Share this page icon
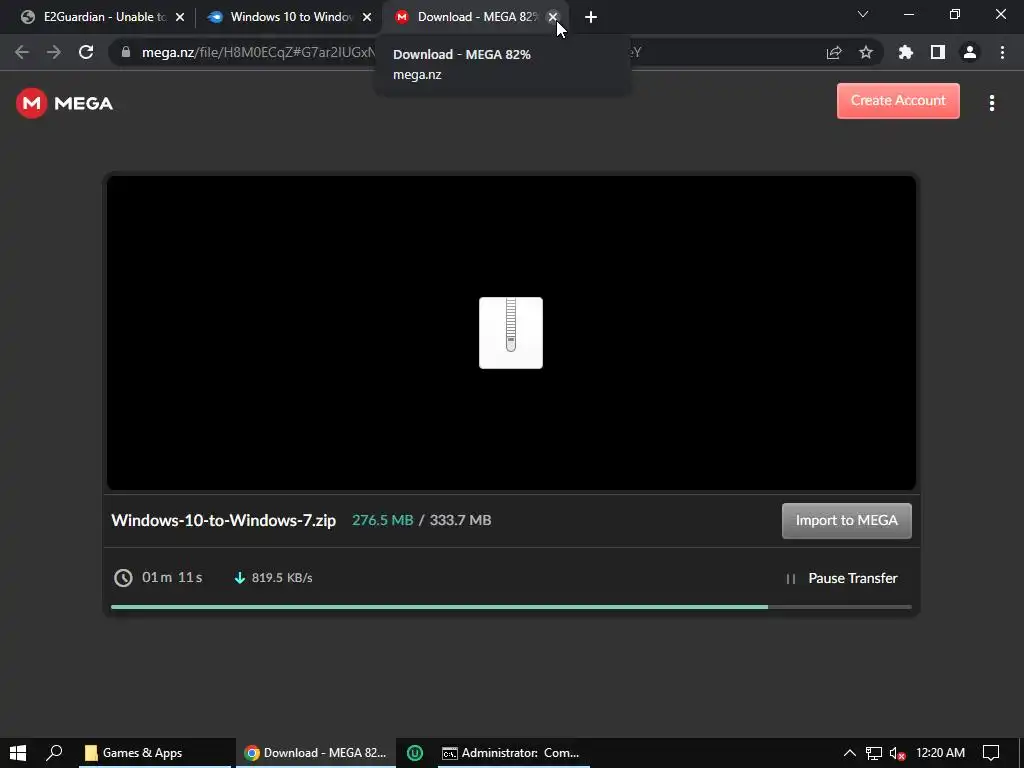Image resolution: width=1024 pixels, height=768 pixels. coord(834,52)
